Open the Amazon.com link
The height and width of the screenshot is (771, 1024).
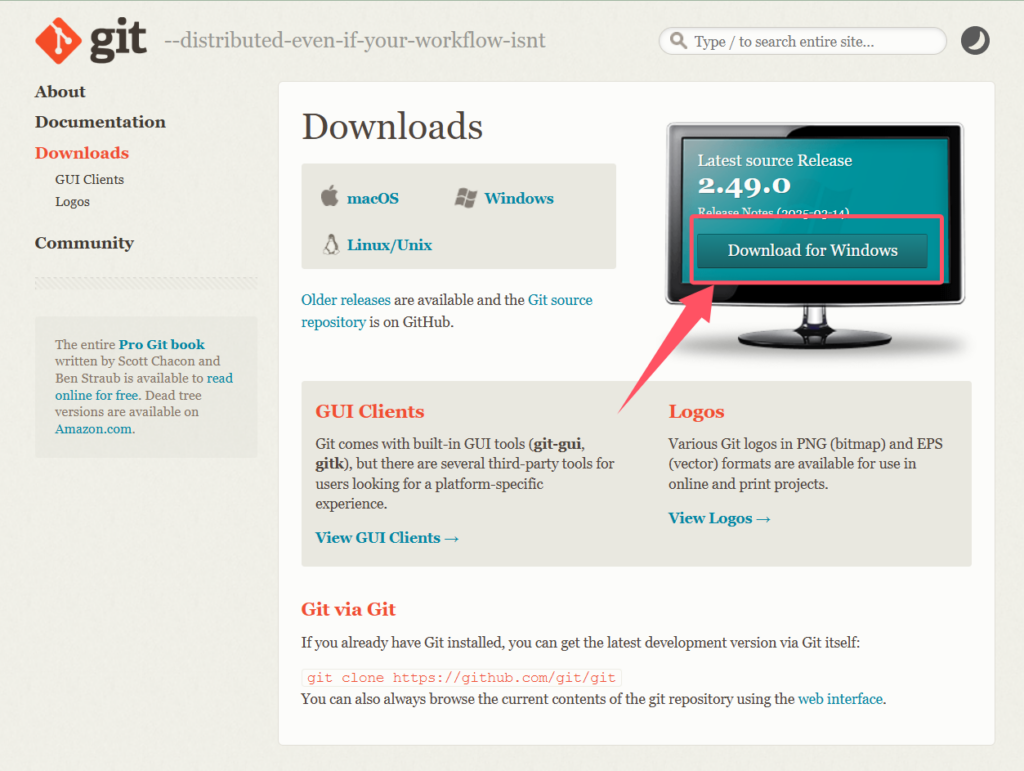click(x=94, y=429)
